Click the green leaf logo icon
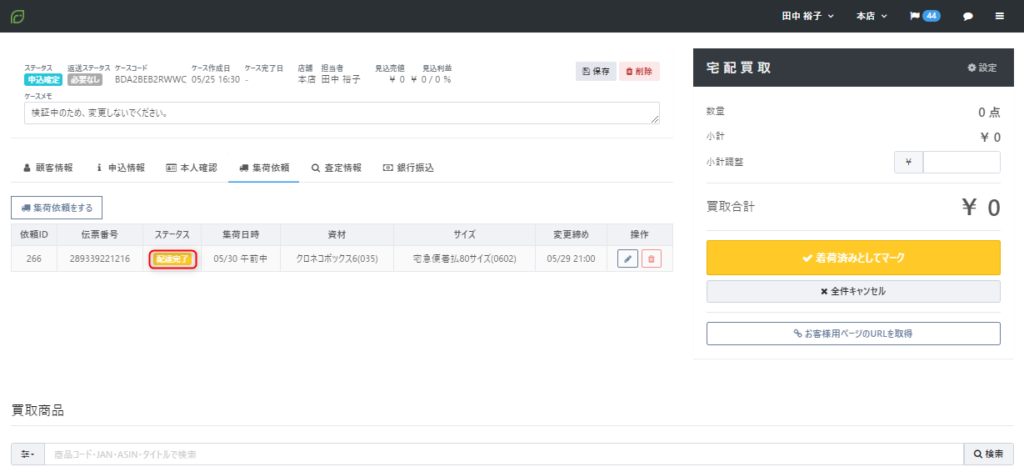 tap(18, 16)
